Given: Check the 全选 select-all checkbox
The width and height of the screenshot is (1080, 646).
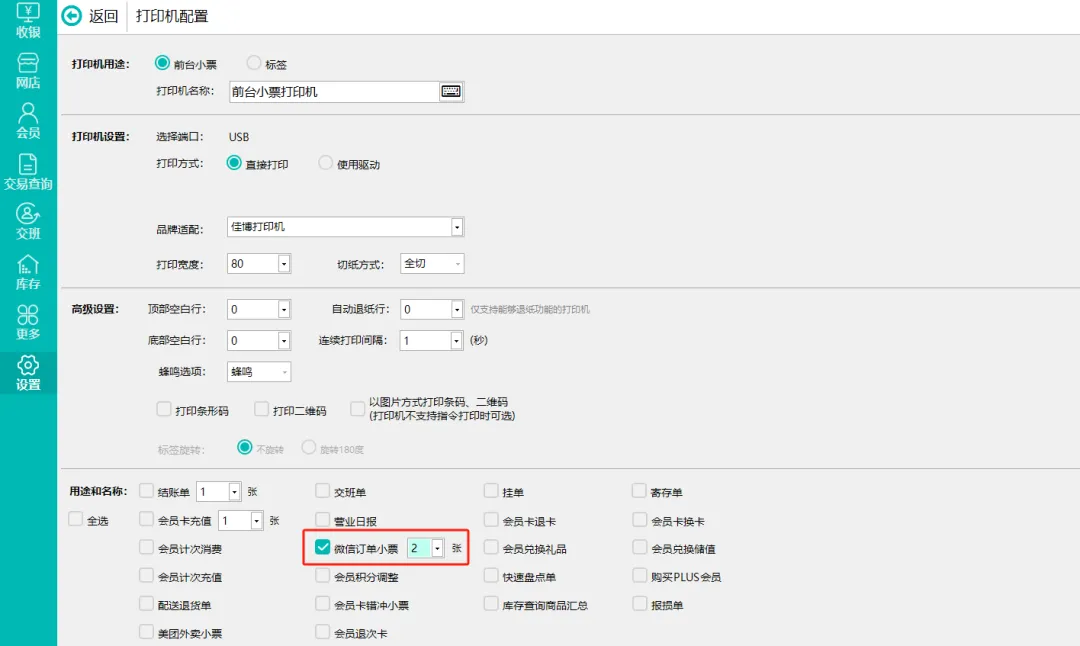Looking at the screenshot, I should tap(75, 520).
